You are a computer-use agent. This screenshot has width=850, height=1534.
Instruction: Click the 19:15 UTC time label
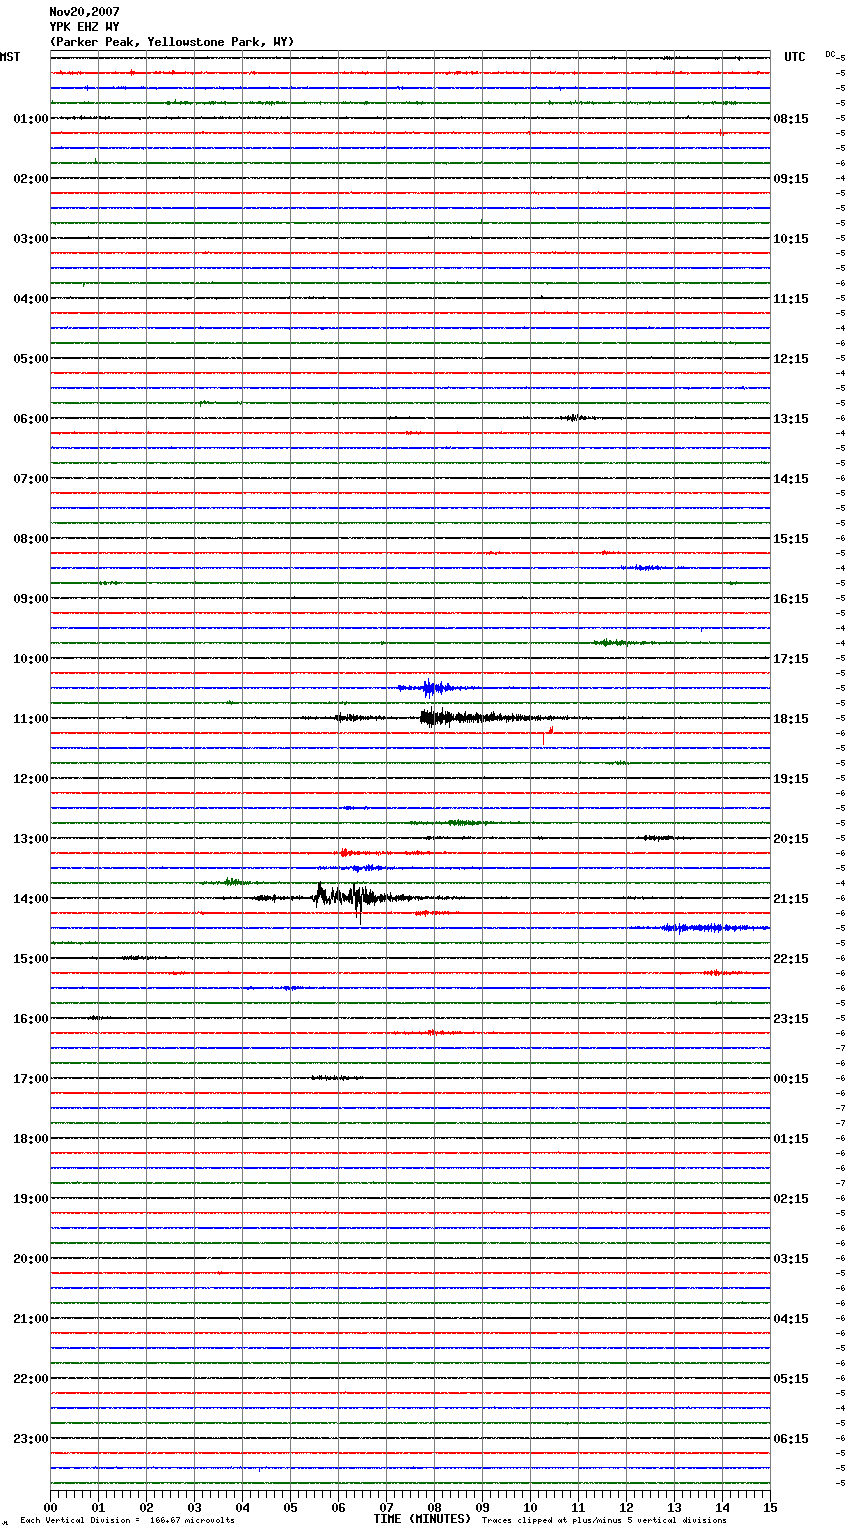coord(791,779)
